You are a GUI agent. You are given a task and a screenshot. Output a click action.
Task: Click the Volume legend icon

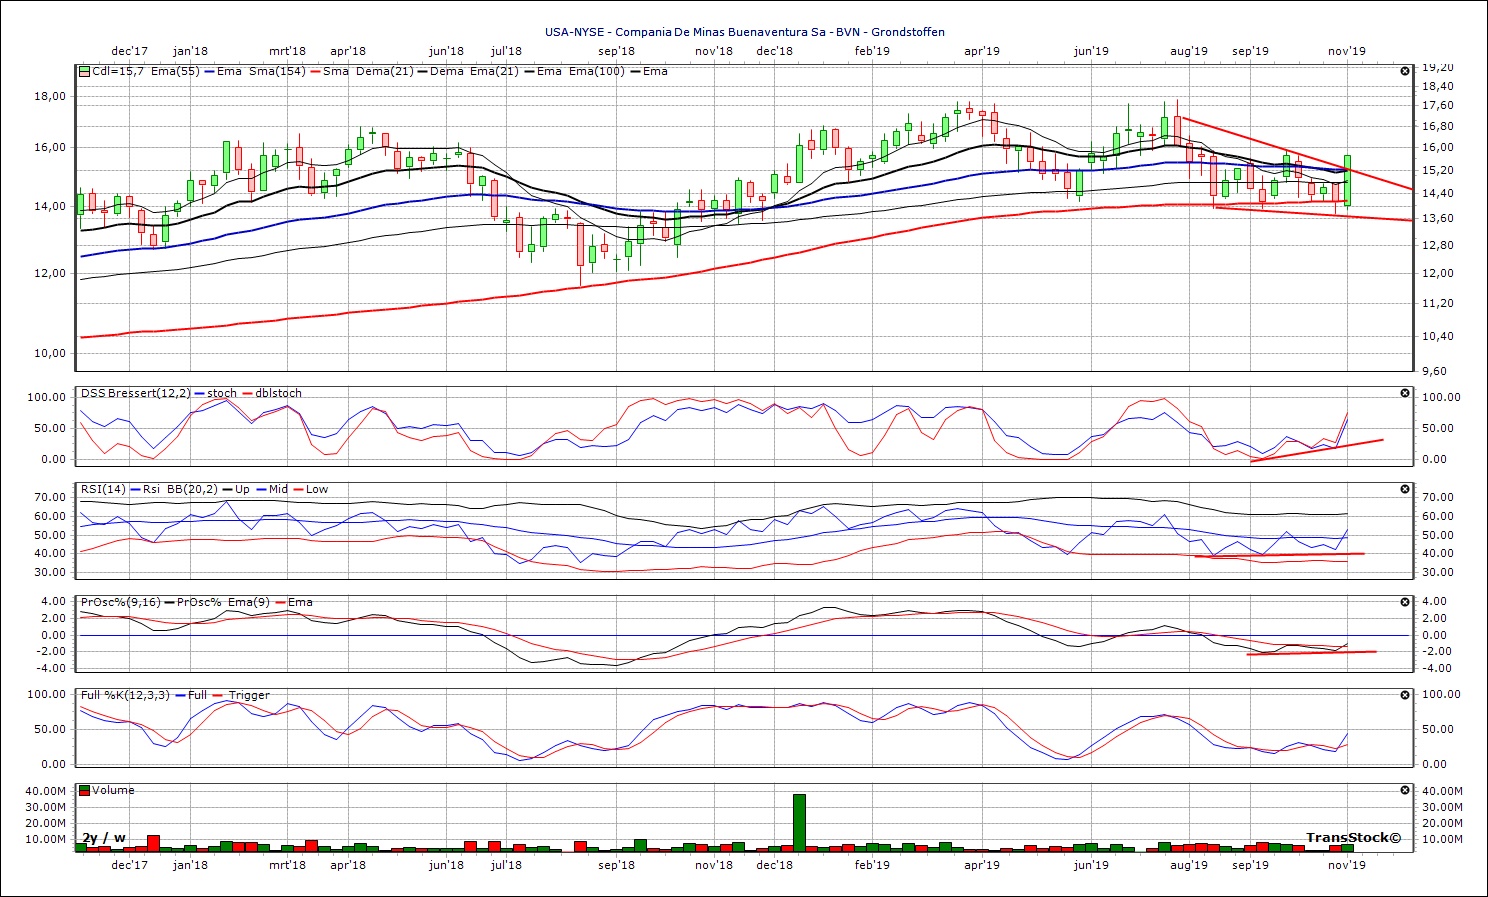85,790
